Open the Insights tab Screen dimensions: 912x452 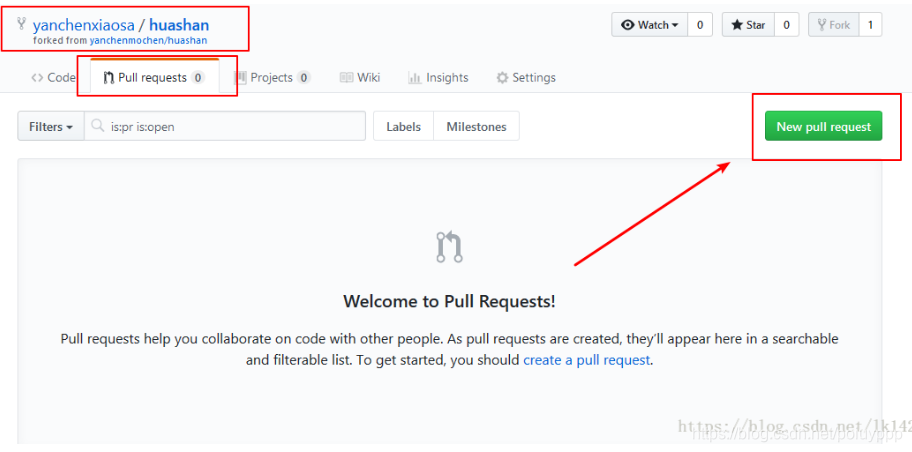pos(439,77)
